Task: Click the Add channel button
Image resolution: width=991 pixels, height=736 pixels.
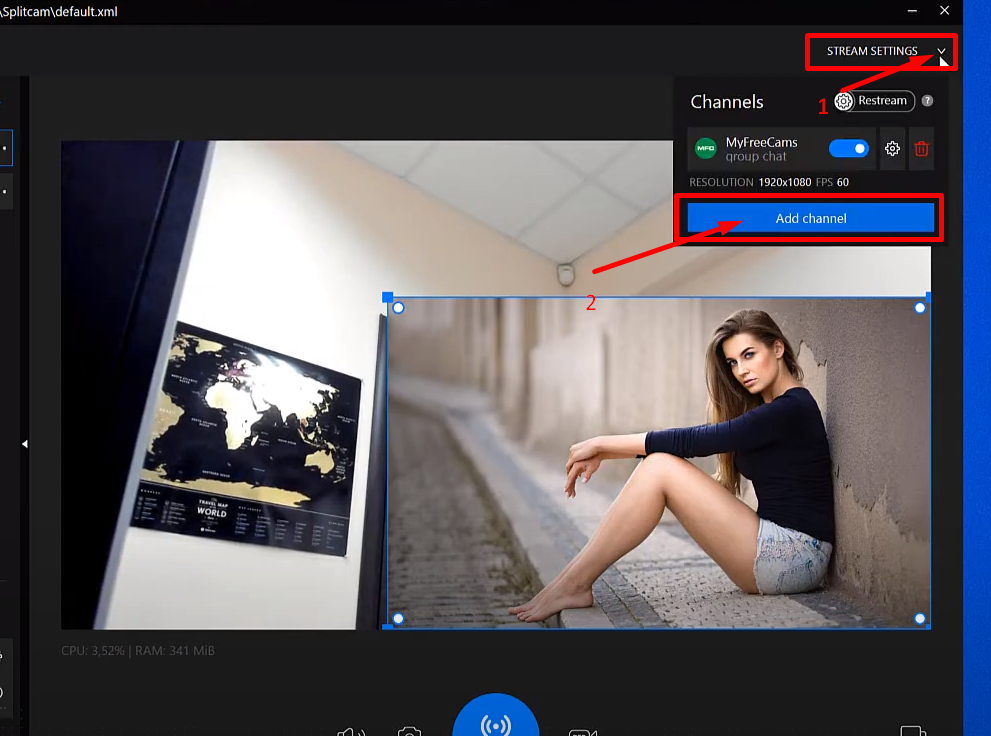Action: [810, 219]
